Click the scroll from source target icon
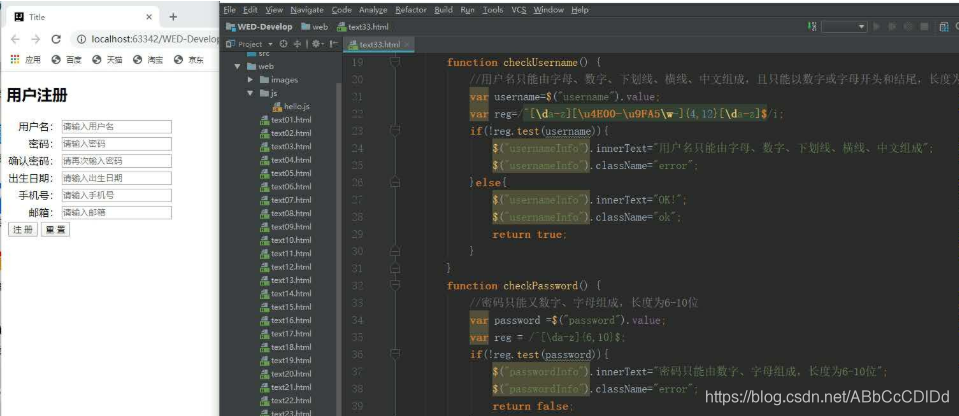This screenshot has height=416, width=959. 283,44
